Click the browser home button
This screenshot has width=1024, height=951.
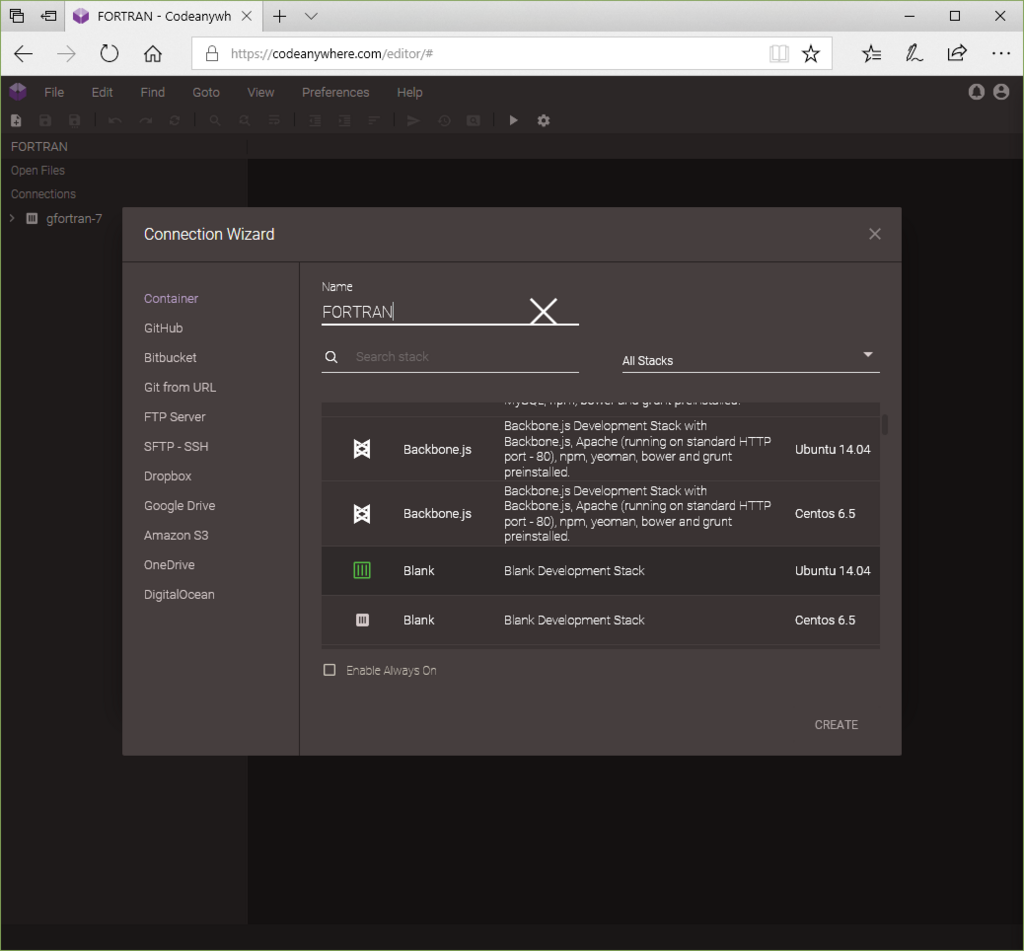(x=153, y=54)
